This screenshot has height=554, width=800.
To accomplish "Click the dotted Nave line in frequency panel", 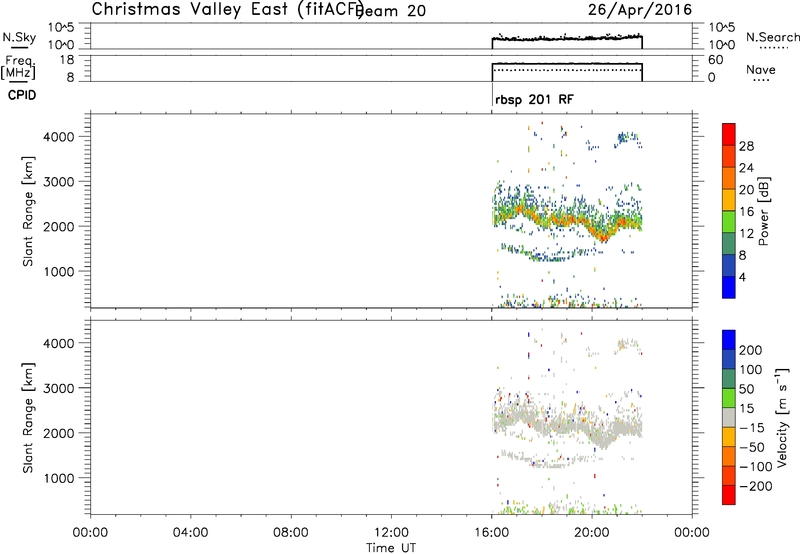I will coord(567,70).
